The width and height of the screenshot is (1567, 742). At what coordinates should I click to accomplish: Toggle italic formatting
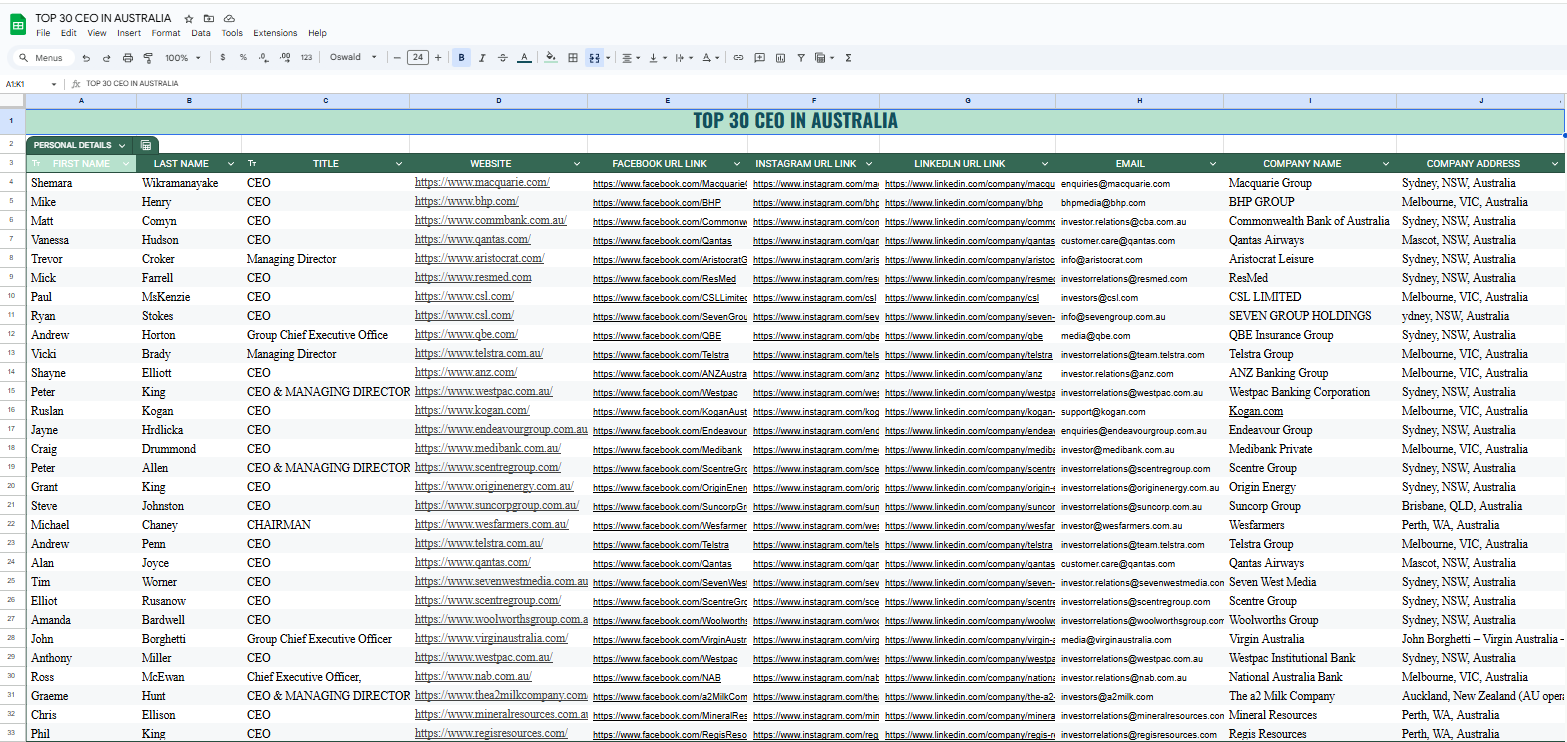coord(482,57)
